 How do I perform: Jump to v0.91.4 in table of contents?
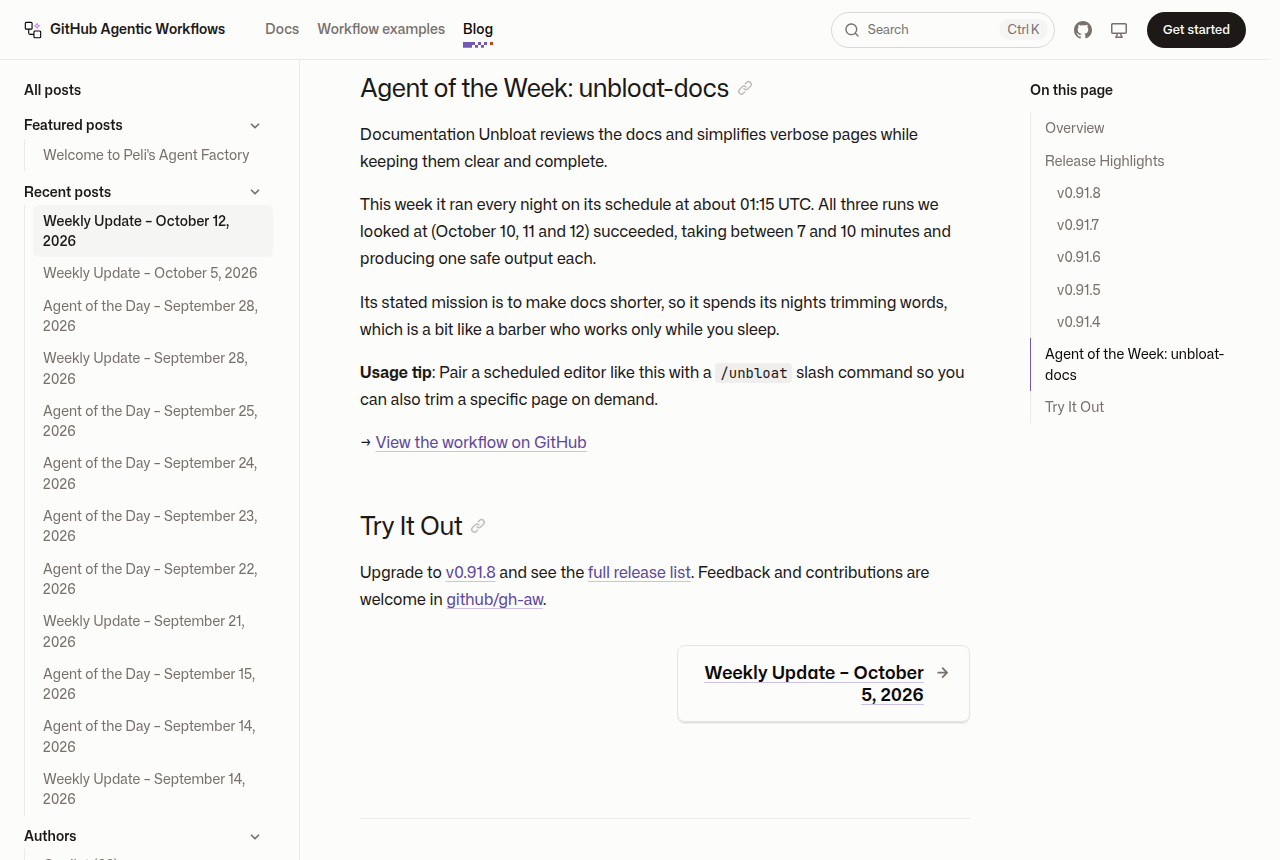1079,322
